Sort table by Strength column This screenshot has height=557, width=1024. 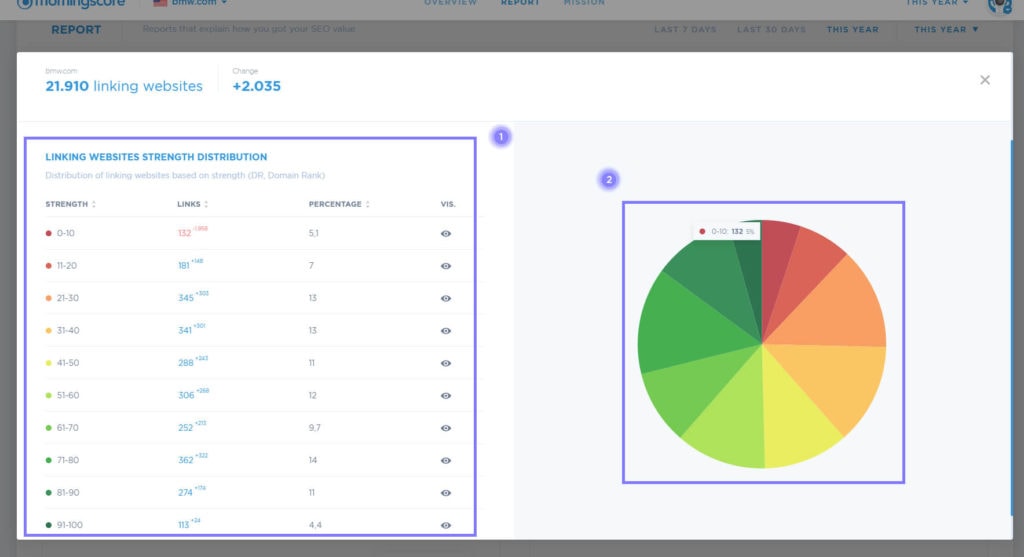pyautogui.click(x=71, y=204)
